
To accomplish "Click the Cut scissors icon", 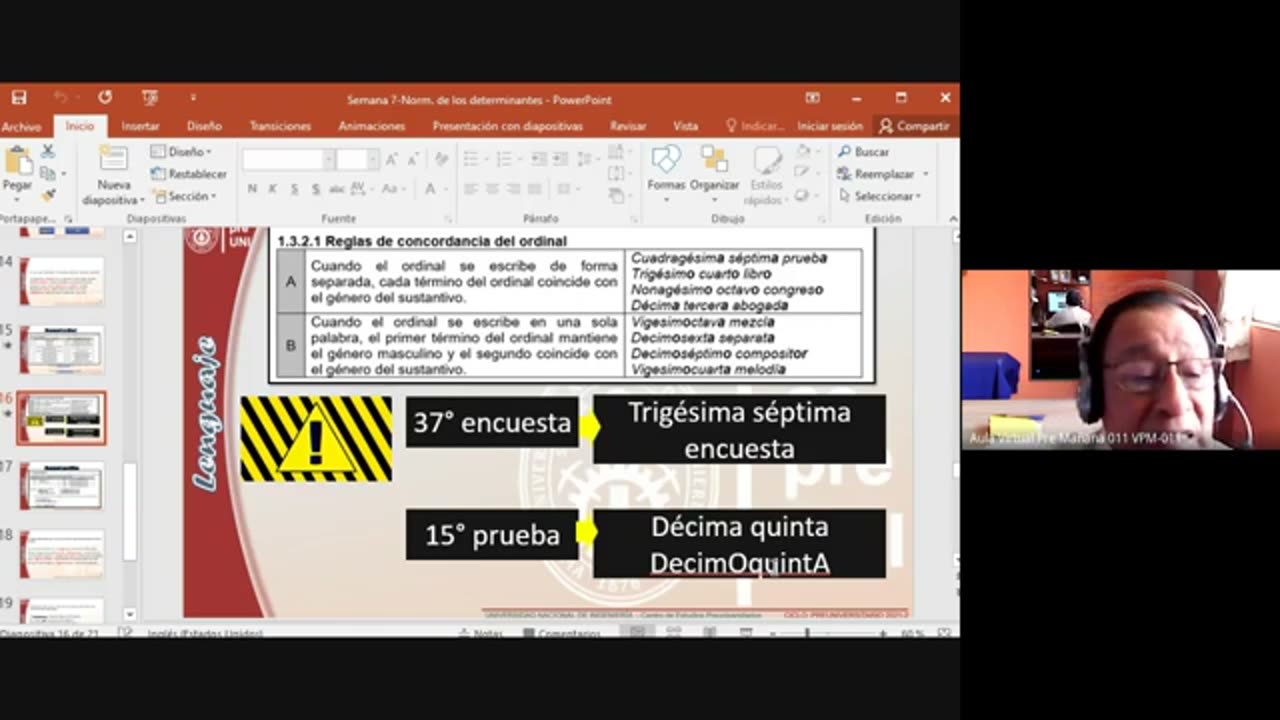I will pyautogui.click(x=47, y=152).
